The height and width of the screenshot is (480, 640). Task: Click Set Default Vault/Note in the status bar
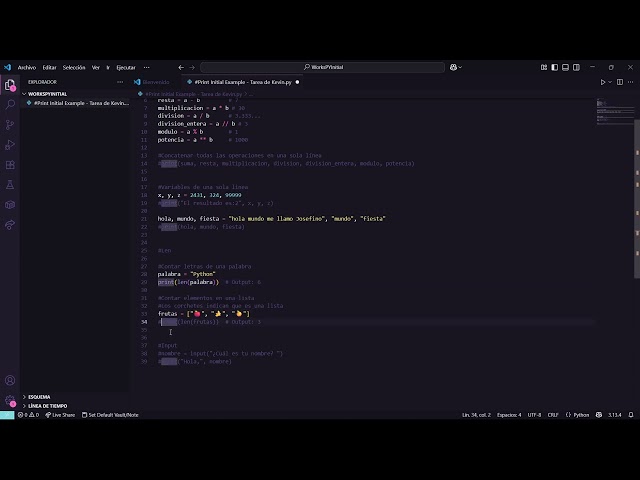tap(110, 415)
